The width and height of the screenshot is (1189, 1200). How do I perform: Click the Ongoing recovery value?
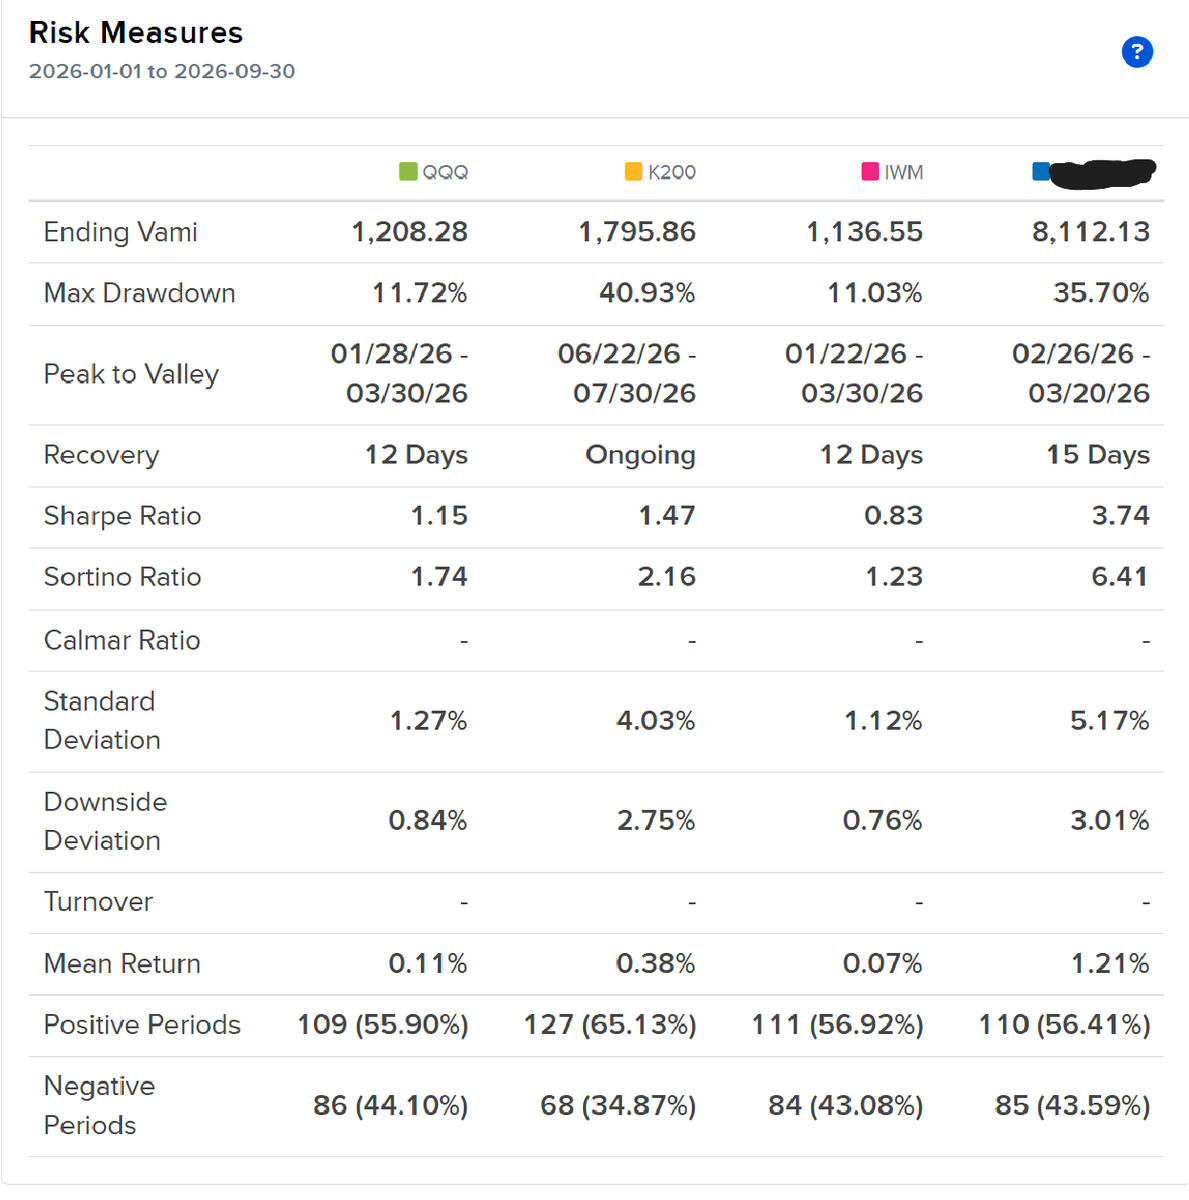tap(641, 455)
